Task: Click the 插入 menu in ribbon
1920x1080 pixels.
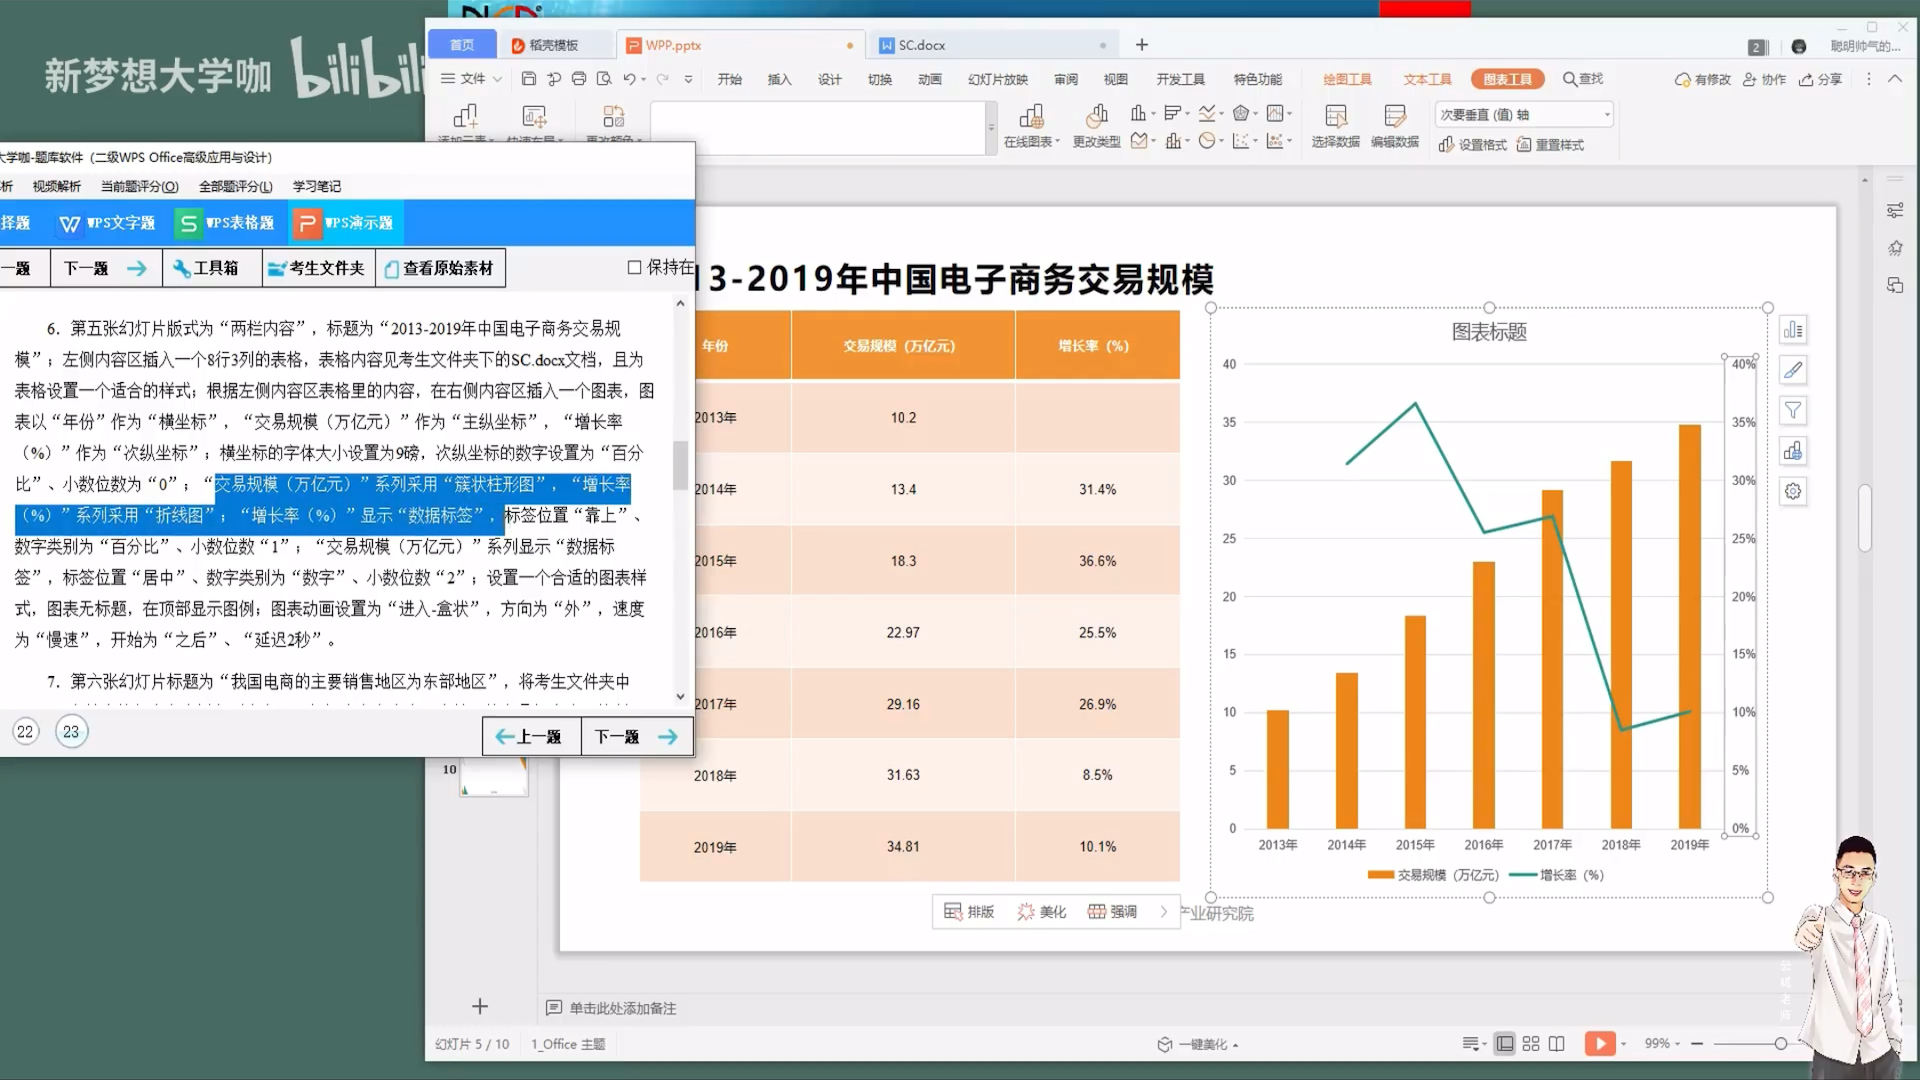Action: [x=781, y=78]
